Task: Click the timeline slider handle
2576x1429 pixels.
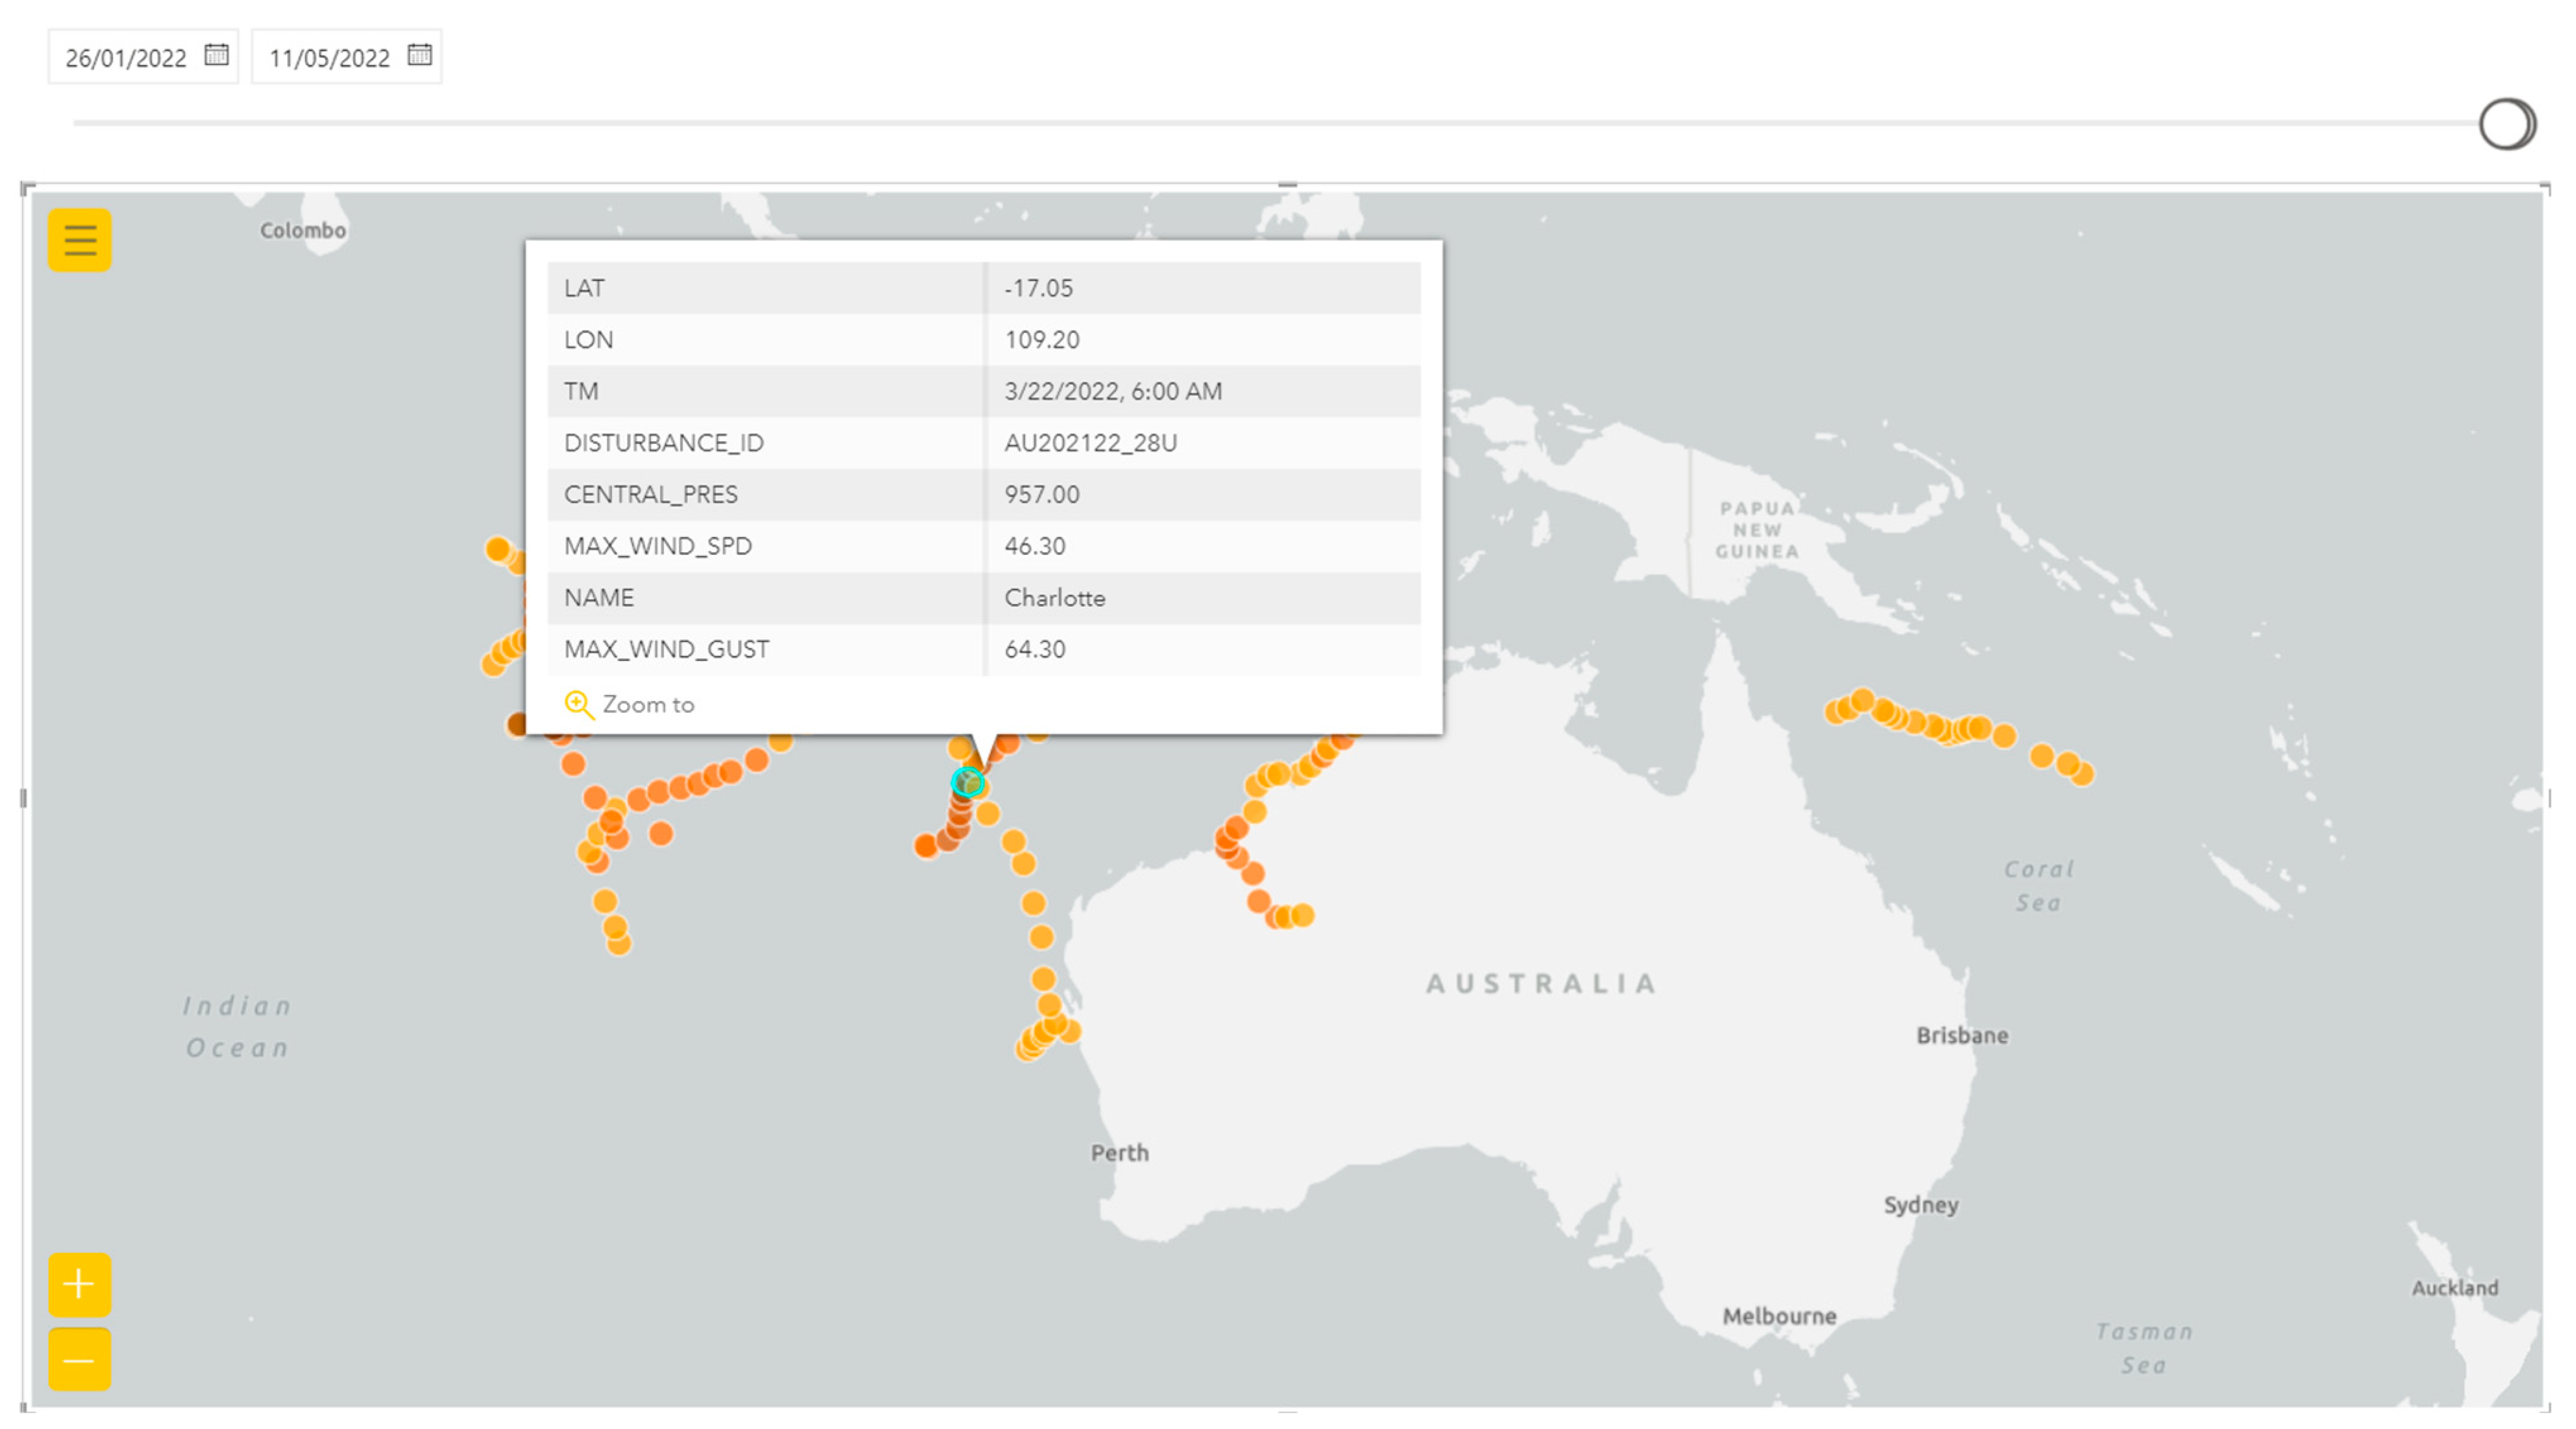Action: [x=2505, y=124]
